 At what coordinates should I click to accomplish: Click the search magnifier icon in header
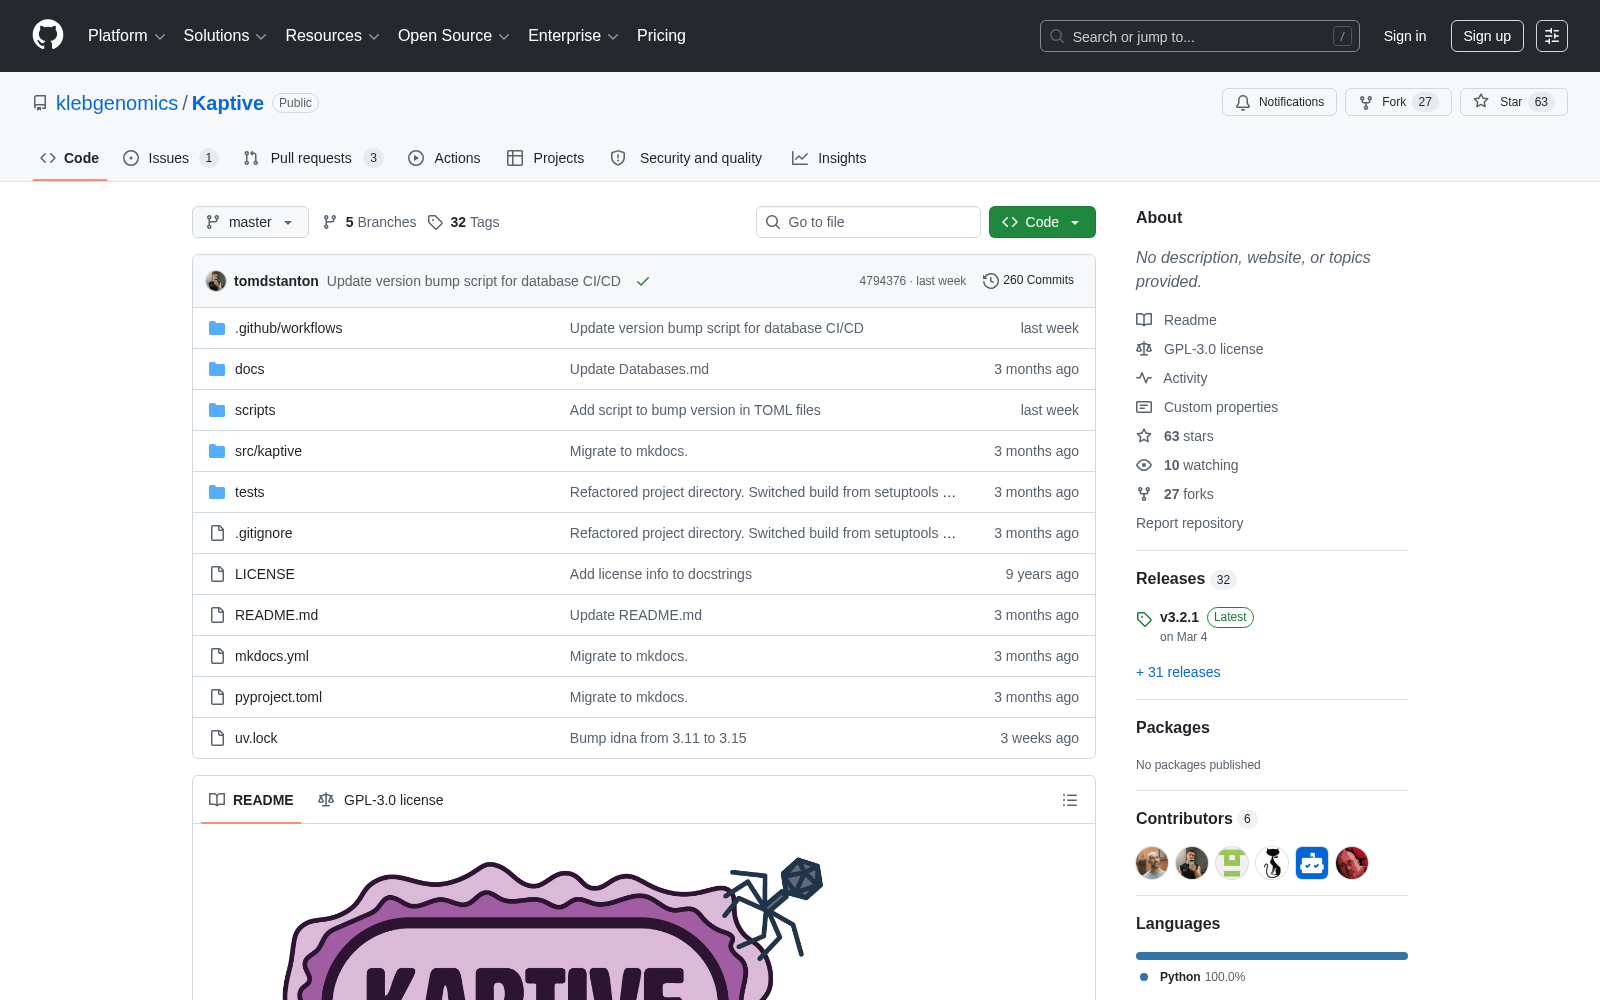1057,36
